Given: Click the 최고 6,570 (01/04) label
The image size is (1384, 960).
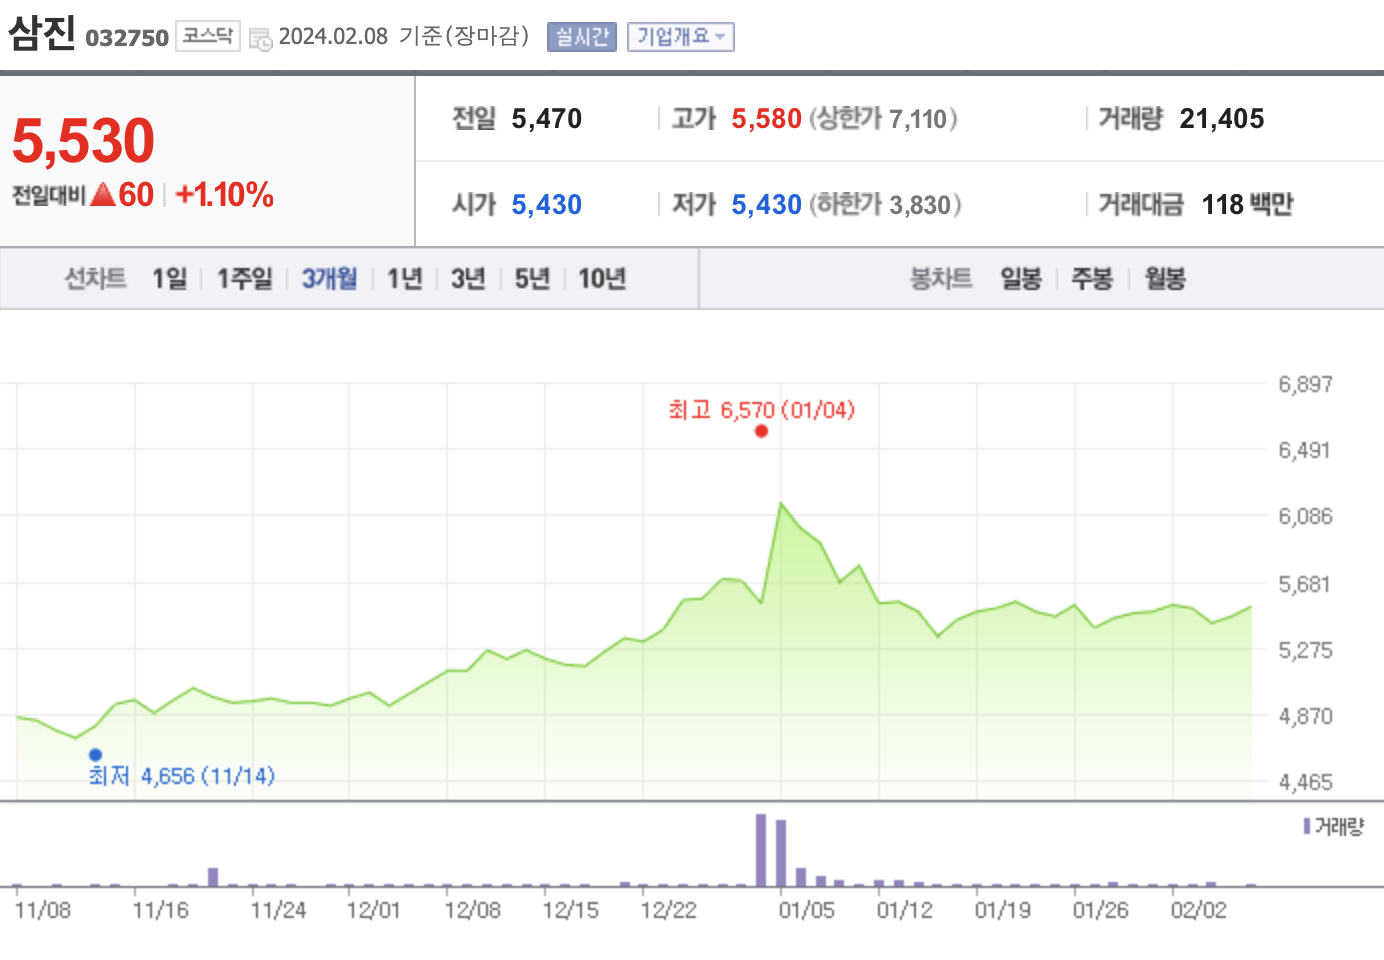Looking at the screenshot, I should [x=762, y=410].
